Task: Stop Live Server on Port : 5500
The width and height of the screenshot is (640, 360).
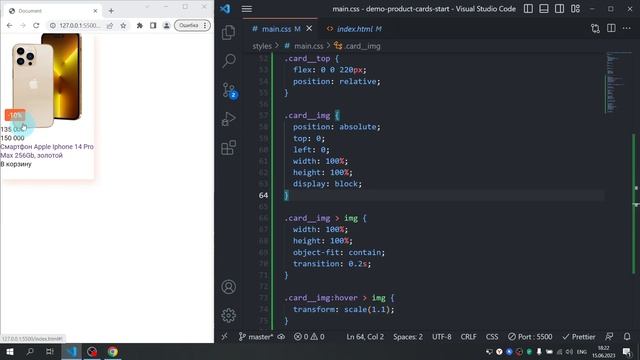Action: 530,337
